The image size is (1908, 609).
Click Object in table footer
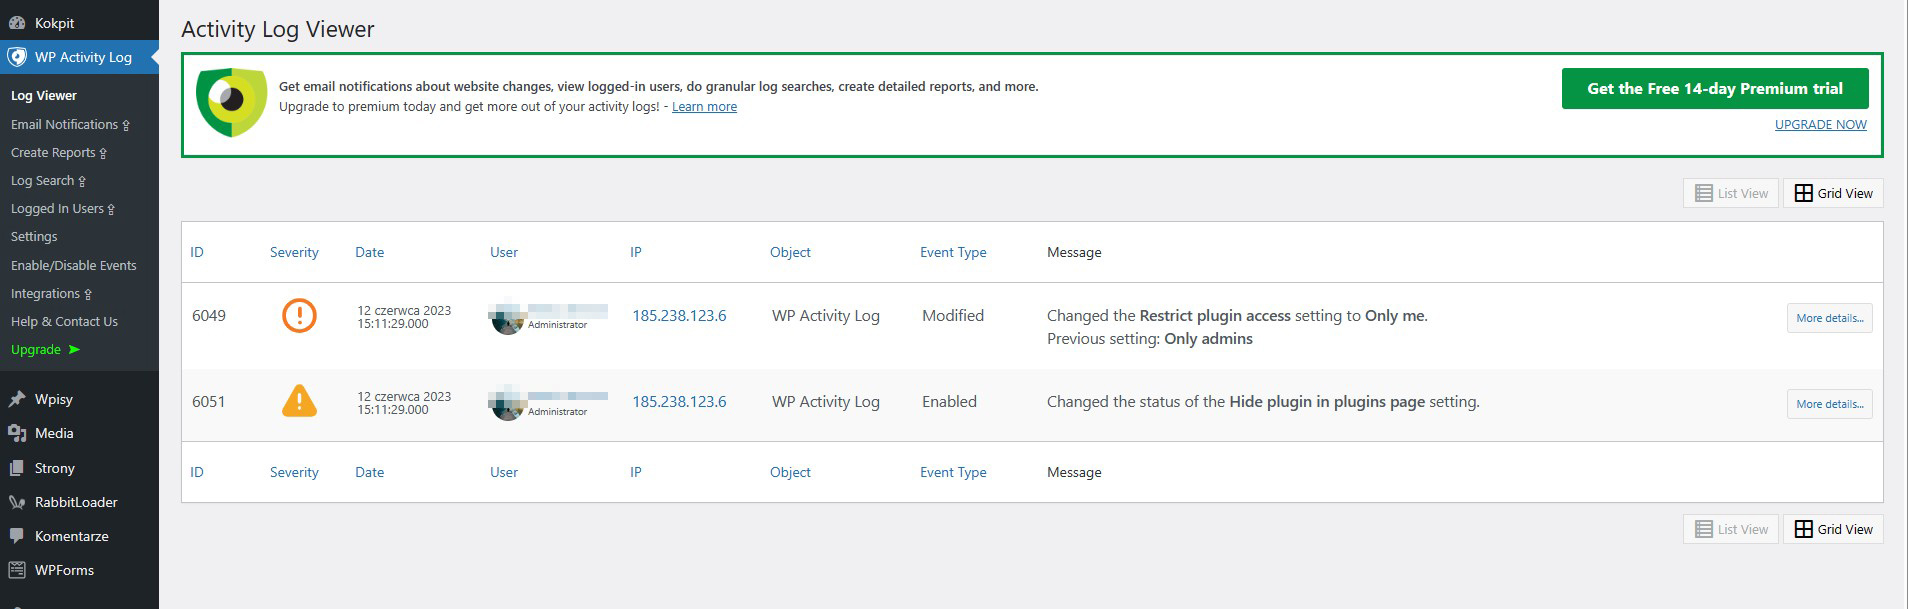(790, 472)
